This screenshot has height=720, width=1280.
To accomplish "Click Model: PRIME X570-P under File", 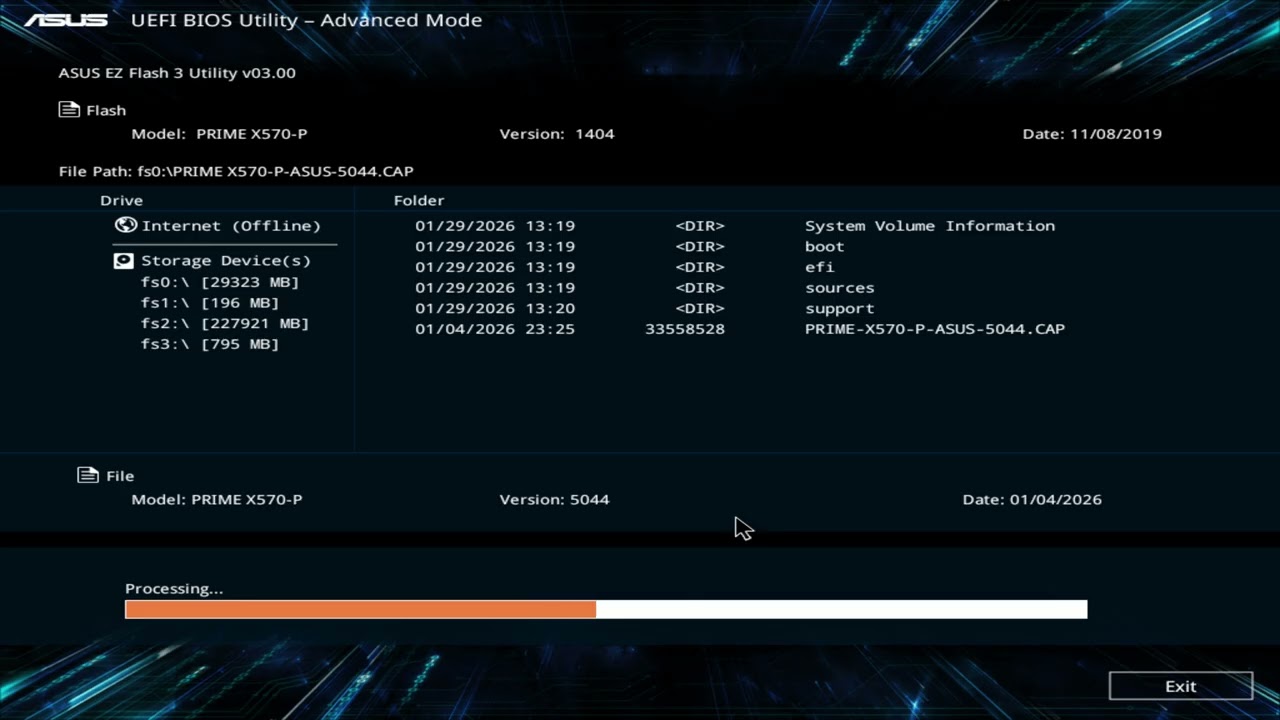I will click(217, 499).
